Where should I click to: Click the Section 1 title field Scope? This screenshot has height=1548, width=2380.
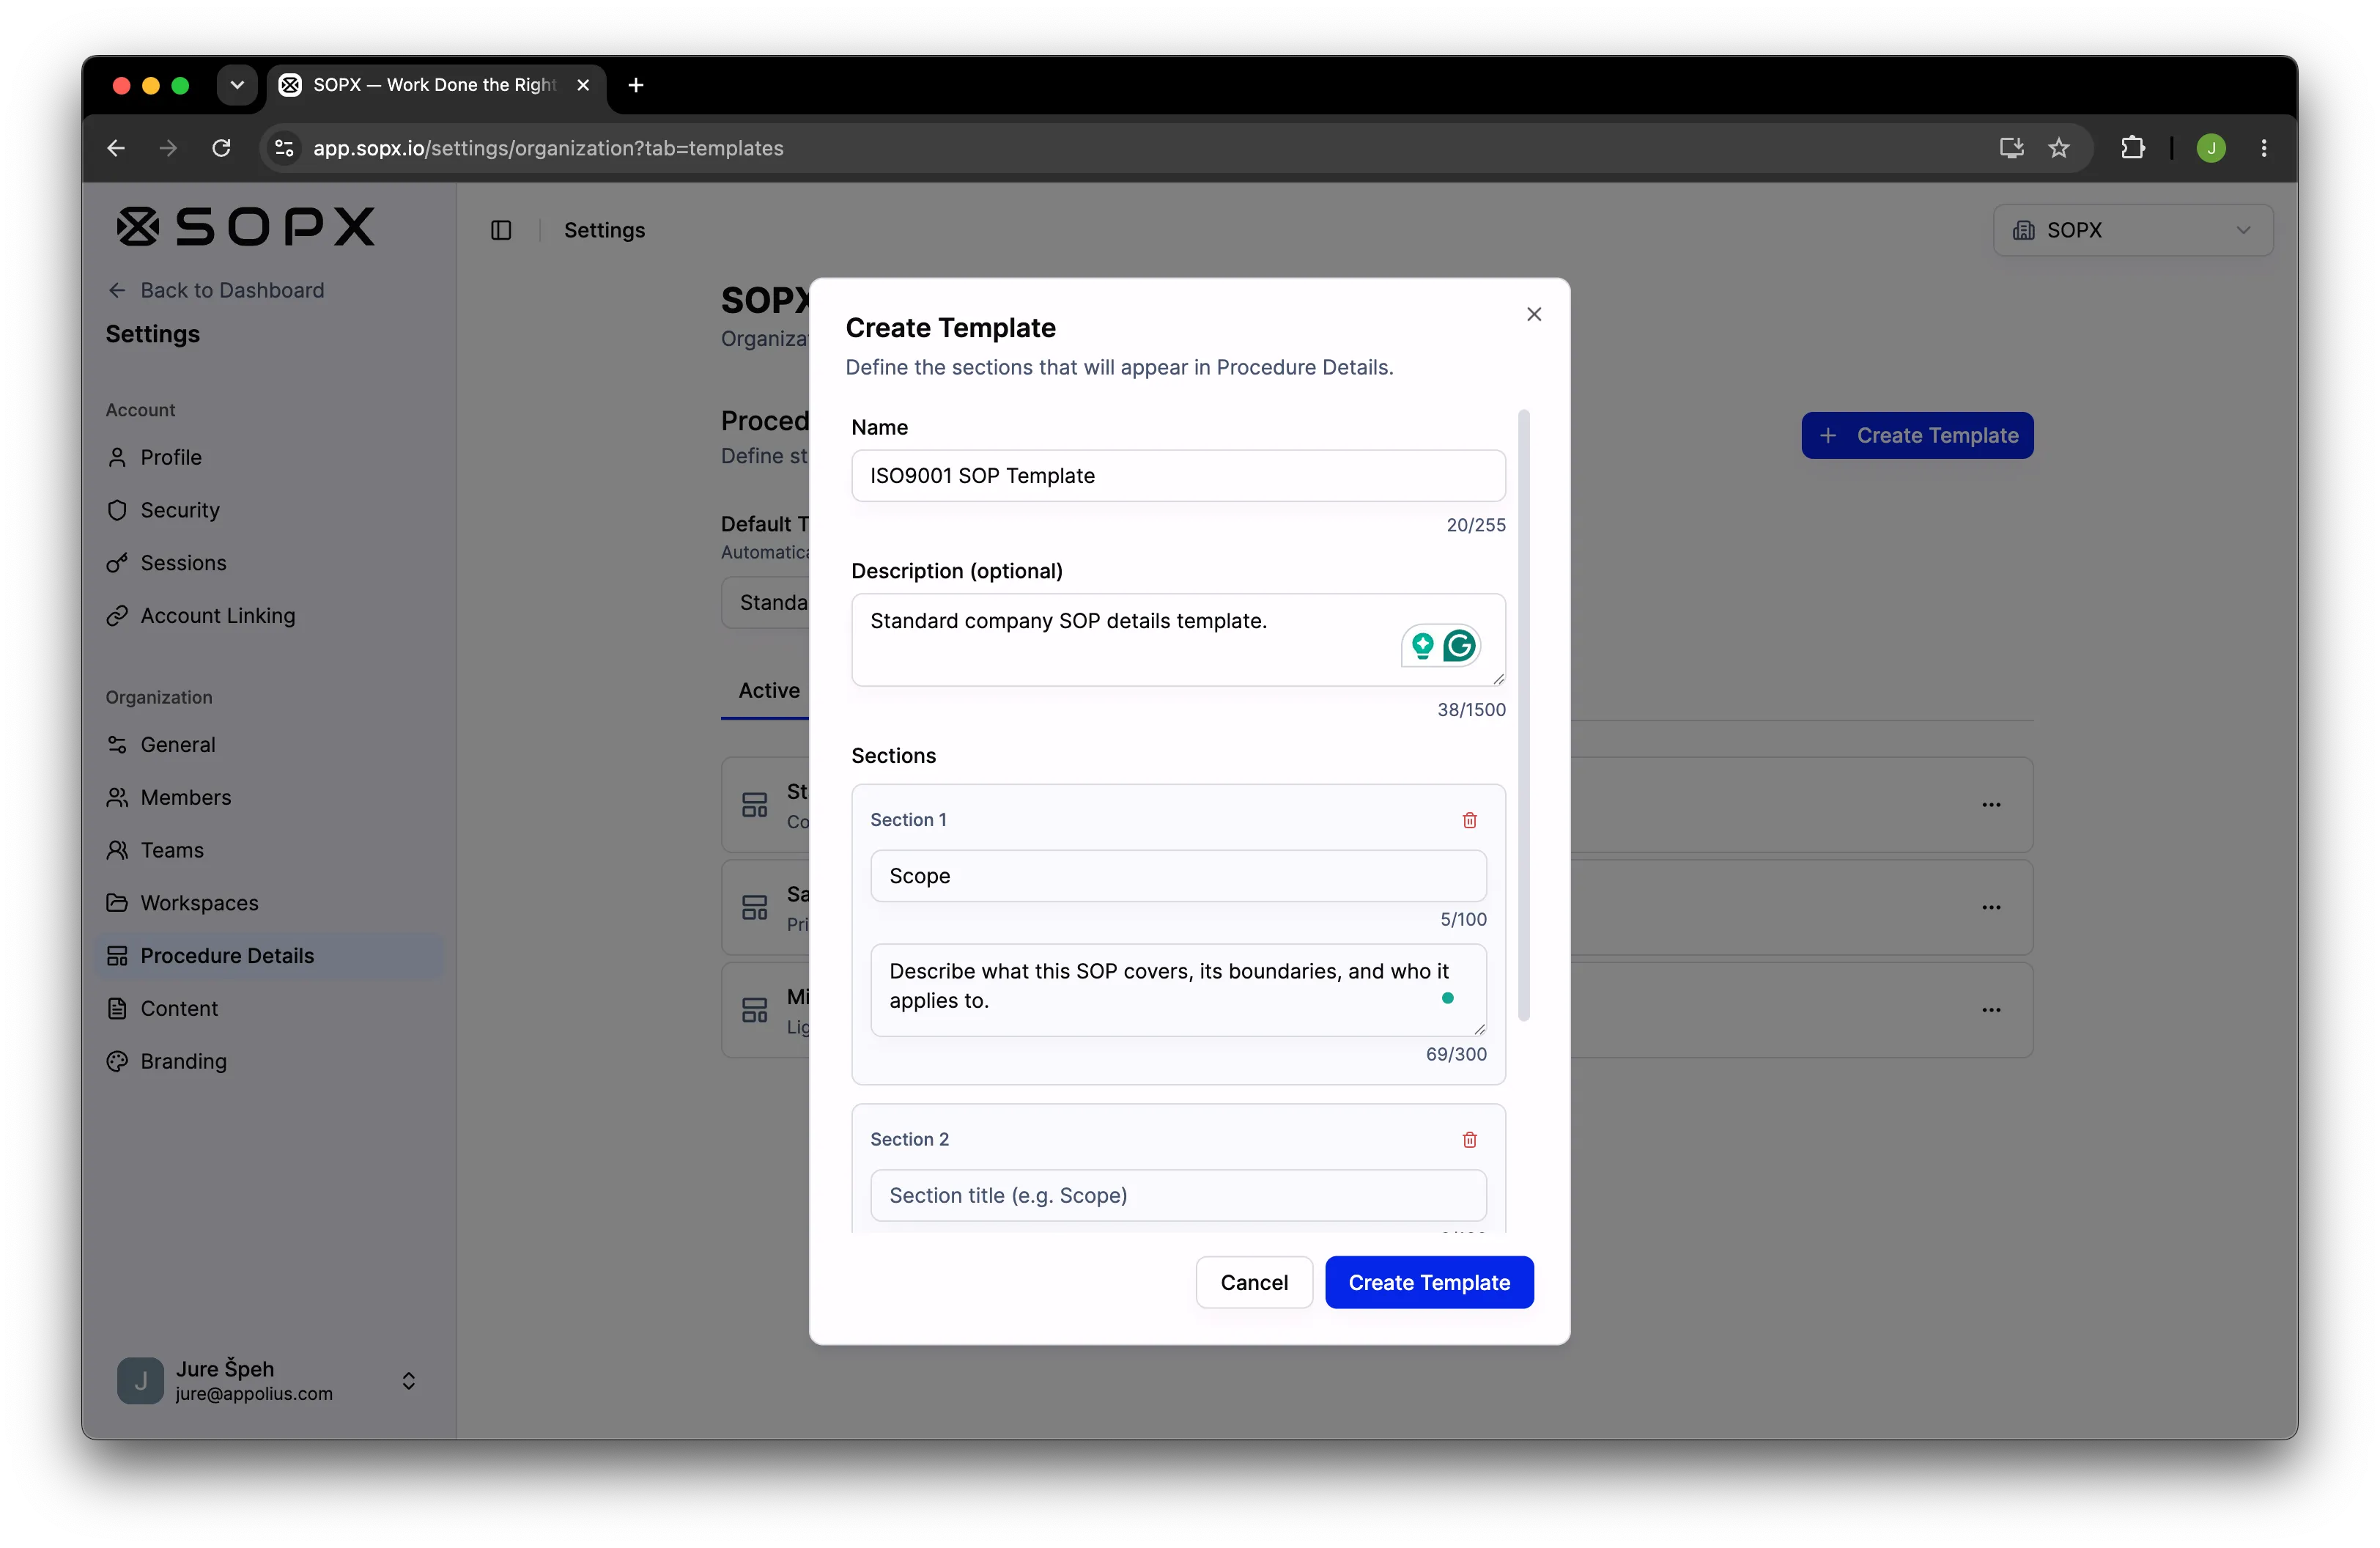(1178, 876)
